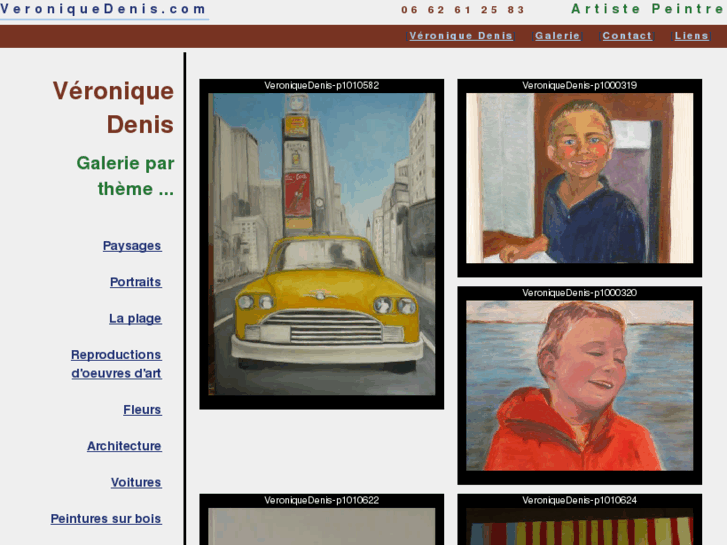Click caption text VeroniqueDenis-p1010624
The image size is (727, 545).
point(580,500)
